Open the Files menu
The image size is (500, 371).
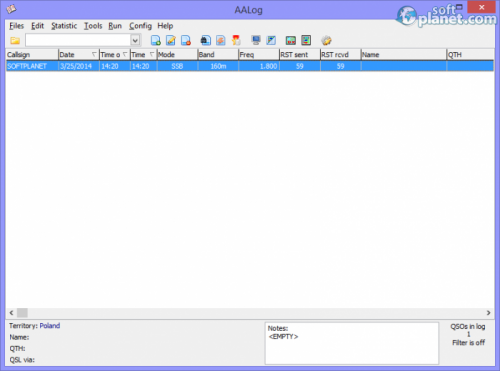click(x=16, y=26)
